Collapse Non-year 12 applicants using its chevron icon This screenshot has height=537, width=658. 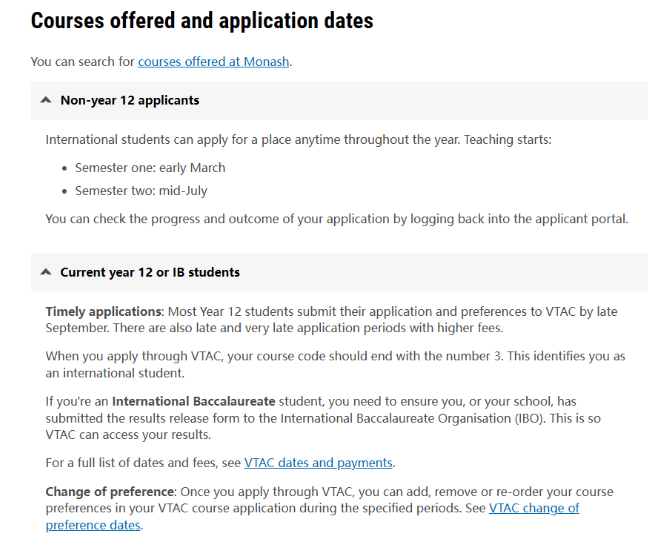tap(46, 100)
